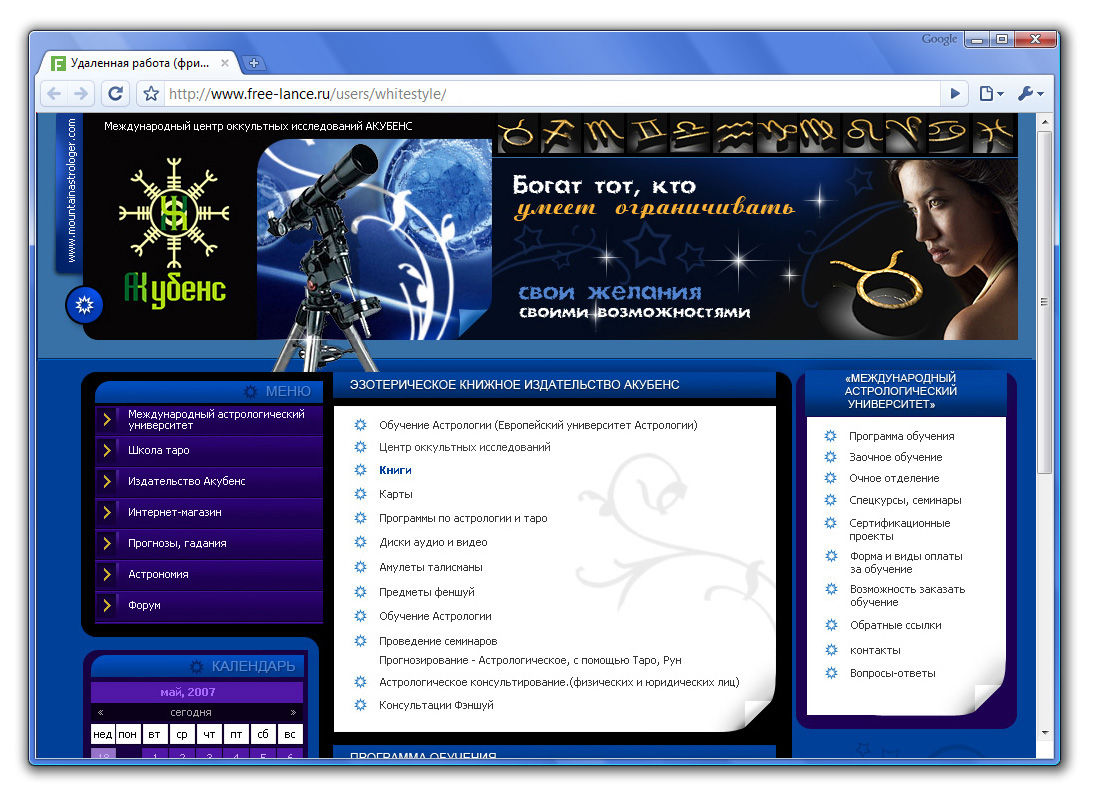
Task: Open the bold Книги link
Action: pos(395,470)
